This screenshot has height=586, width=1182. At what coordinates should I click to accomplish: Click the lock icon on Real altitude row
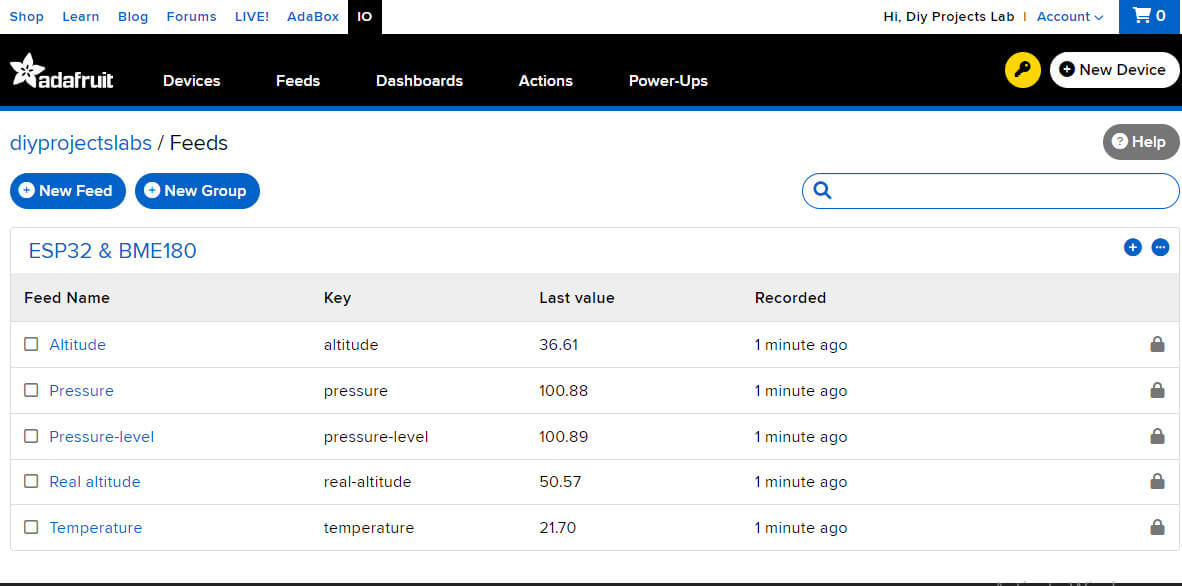pyautogui.click(x=1156, y=481)
